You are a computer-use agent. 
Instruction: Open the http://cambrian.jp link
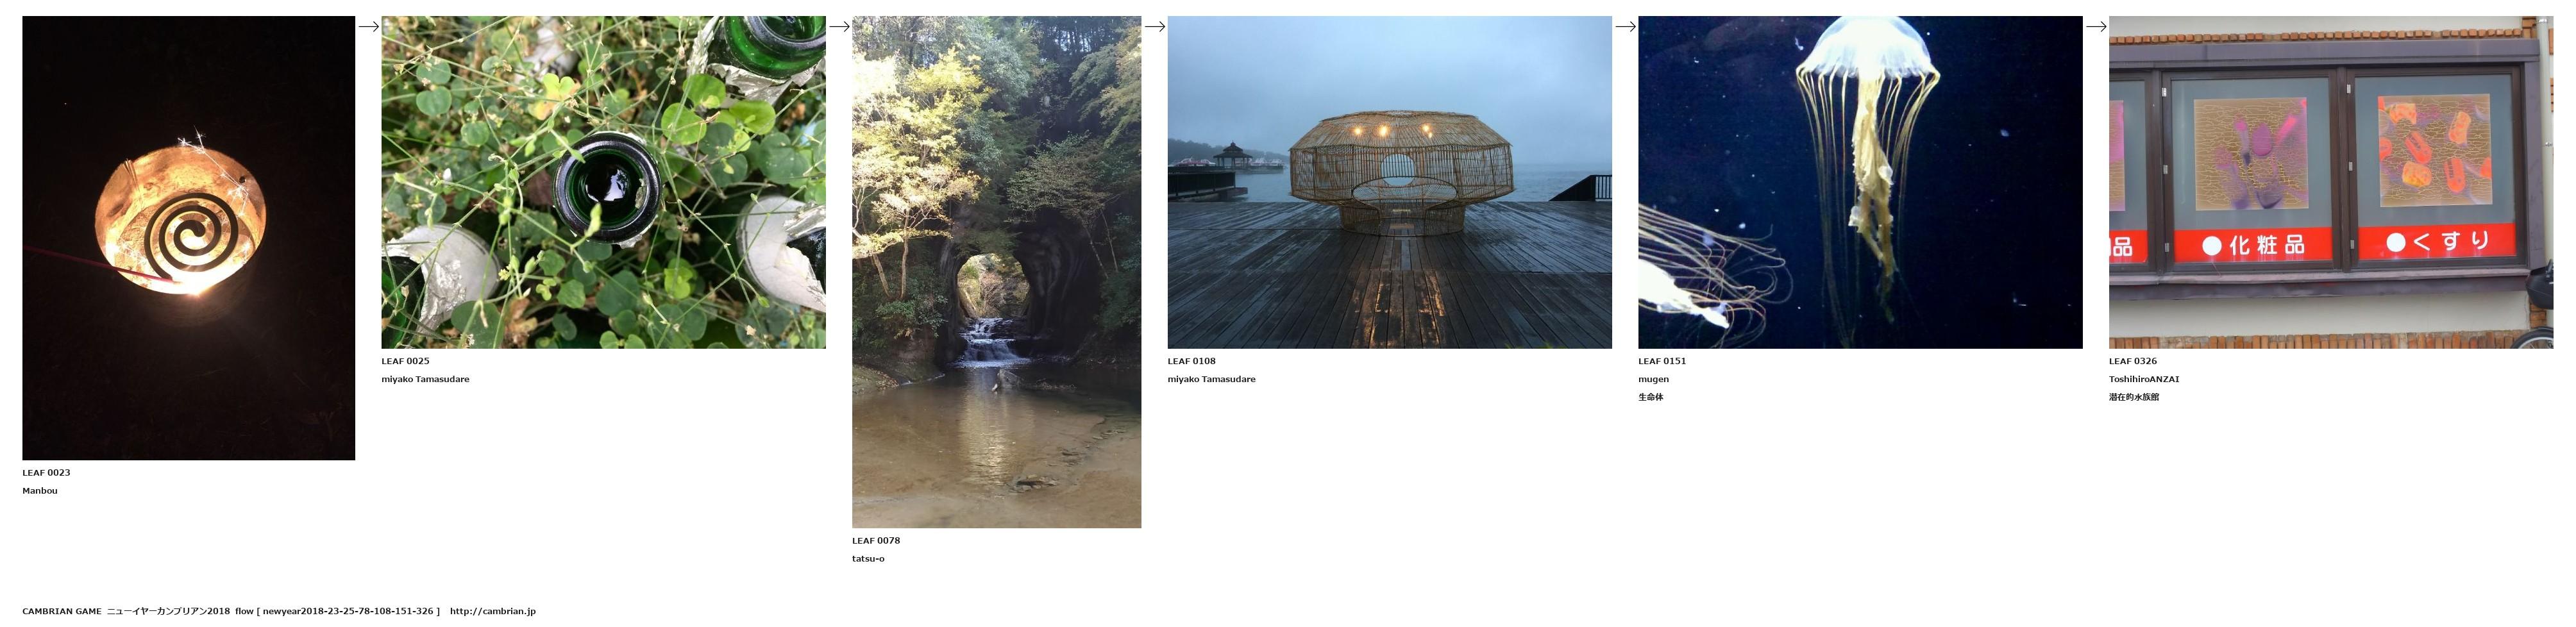[493, 611]
